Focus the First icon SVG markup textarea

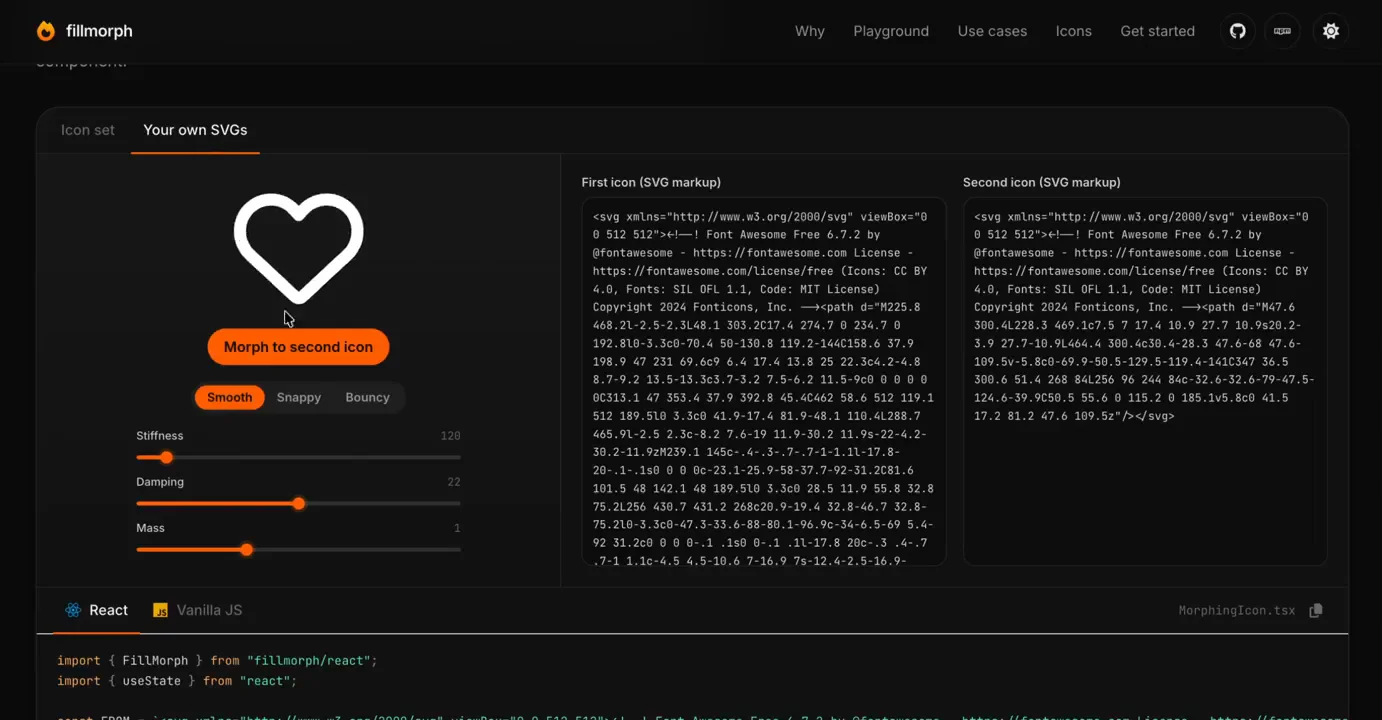(x=764, y=382)
